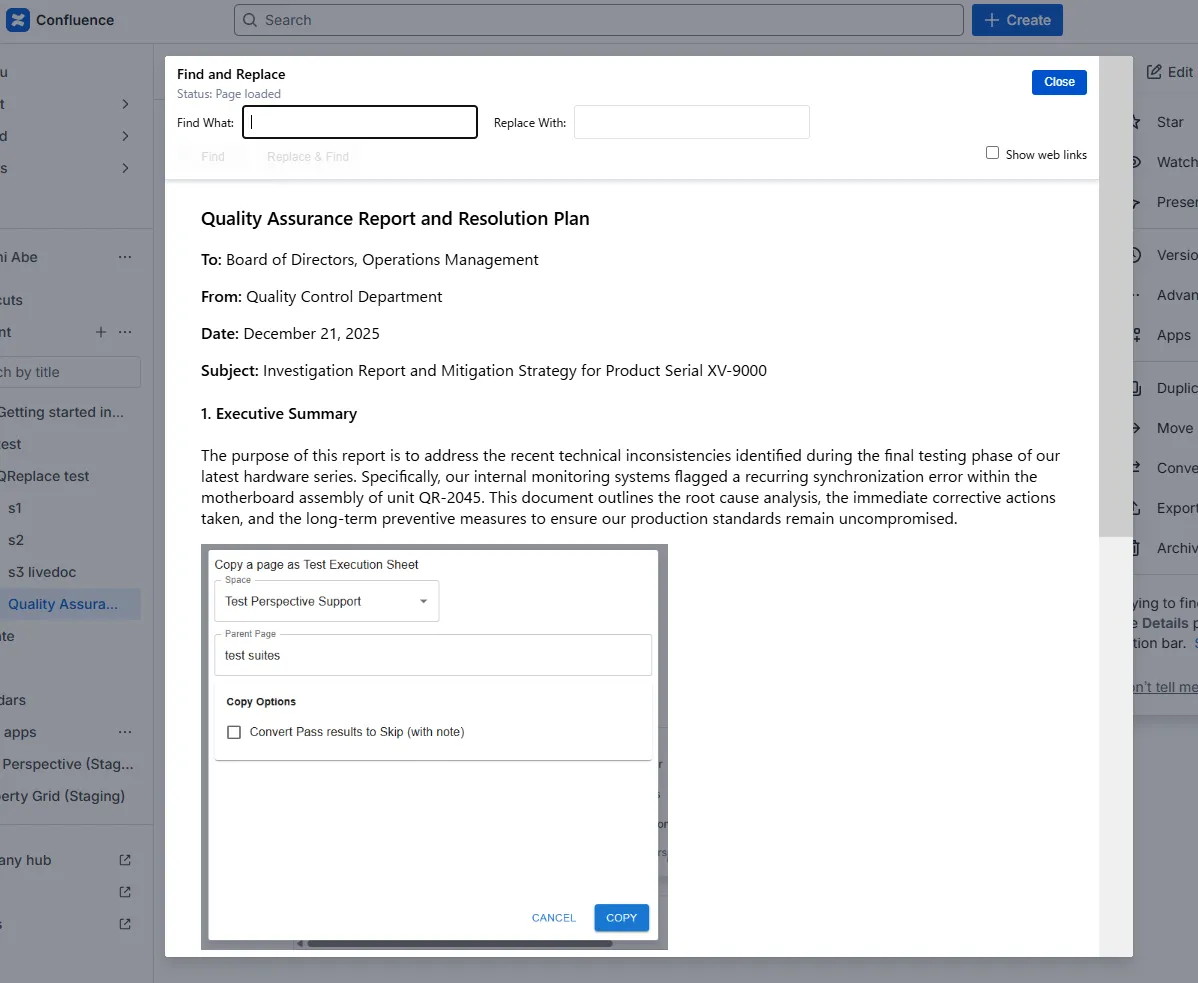Click the magnifier icon in the search bar

tap(251, 20)
